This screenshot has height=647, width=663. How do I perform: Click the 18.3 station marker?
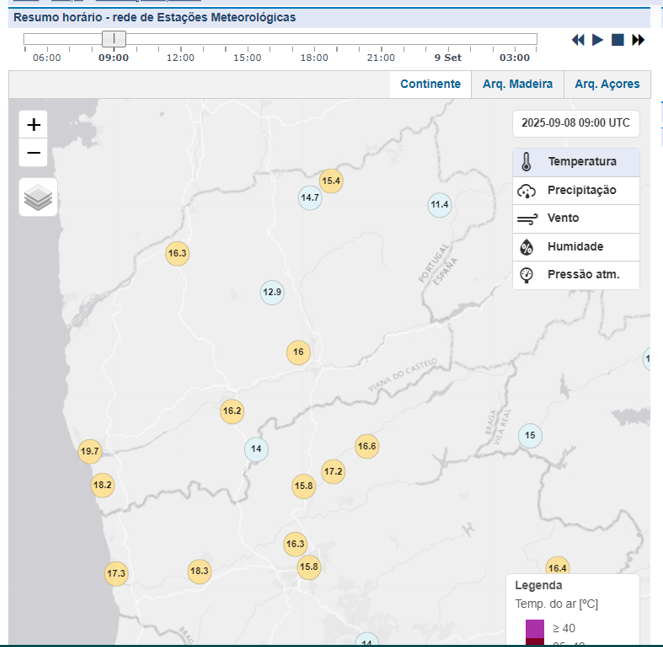point(199,571)
